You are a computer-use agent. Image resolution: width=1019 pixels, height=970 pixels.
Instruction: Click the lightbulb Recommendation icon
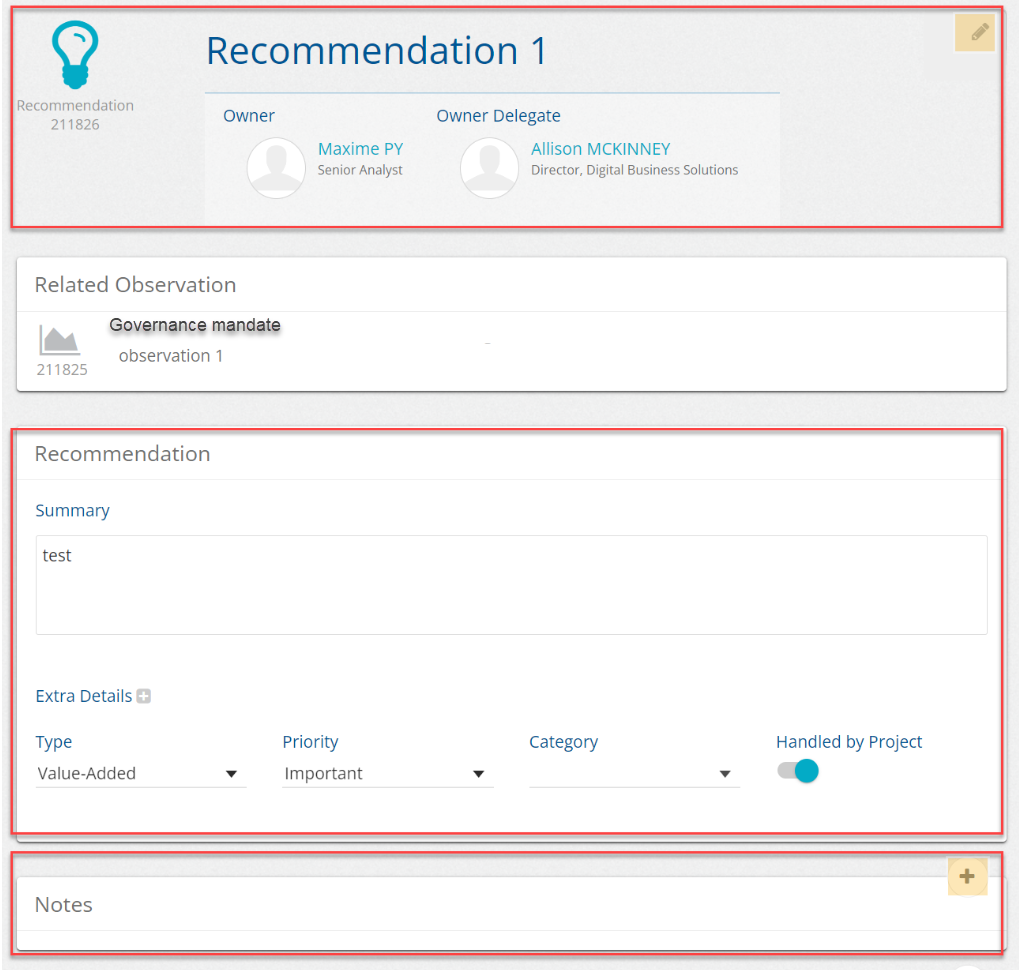click(76, 56)
